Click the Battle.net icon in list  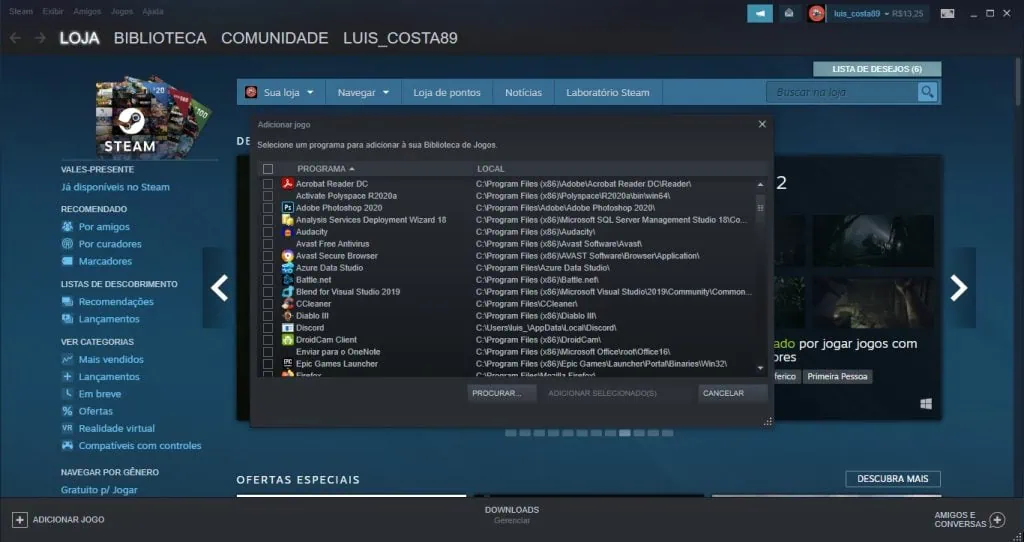(287, 279)
